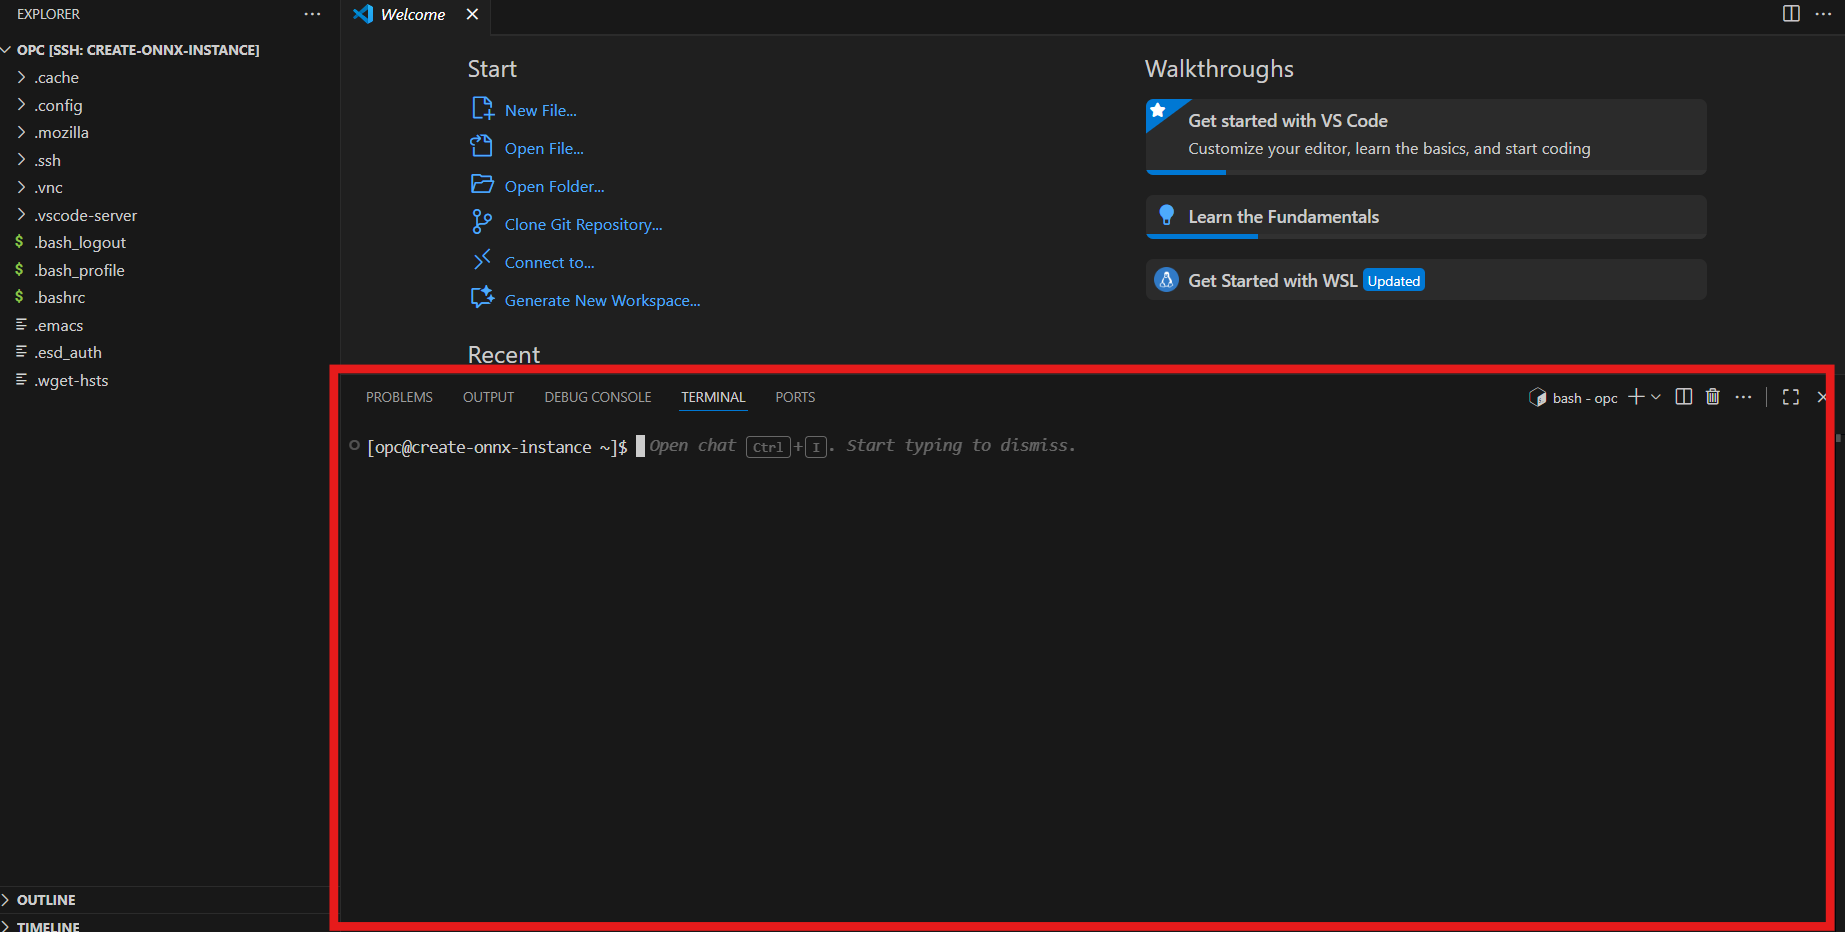Close the Welcome tab

coord(472,14)
